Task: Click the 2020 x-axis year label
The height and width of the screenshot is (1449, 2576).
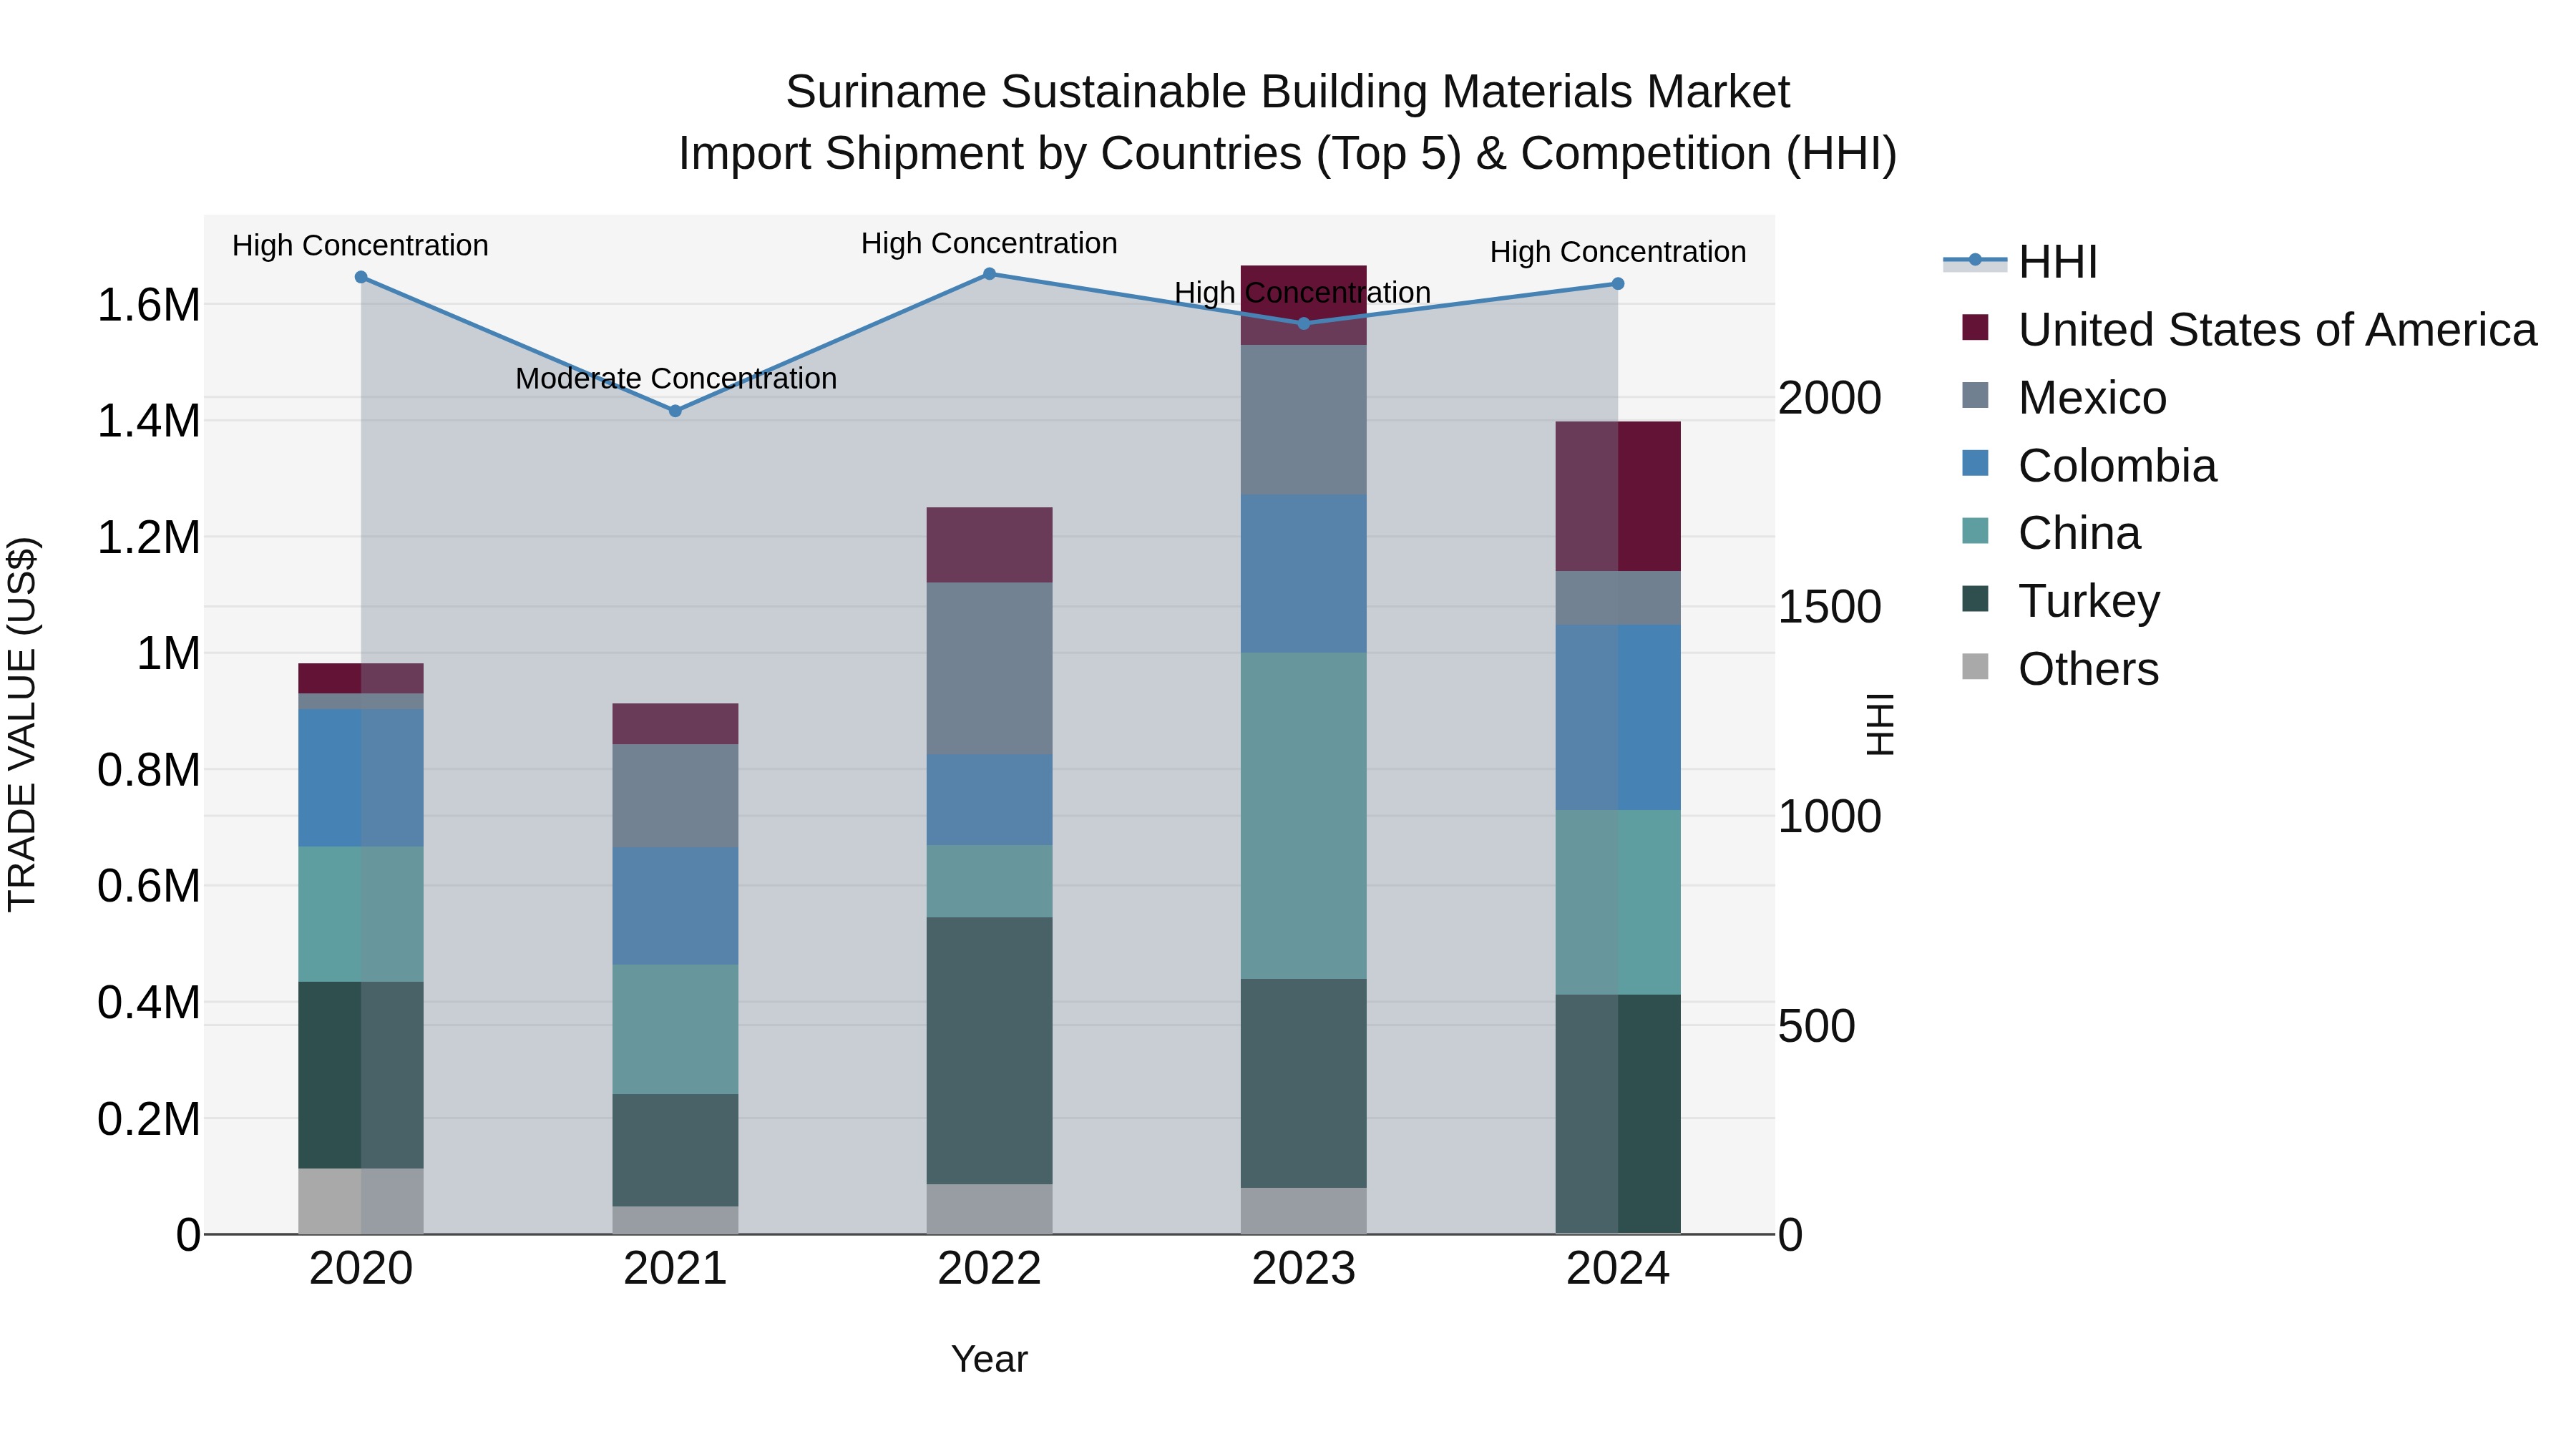Action: 361,1269
